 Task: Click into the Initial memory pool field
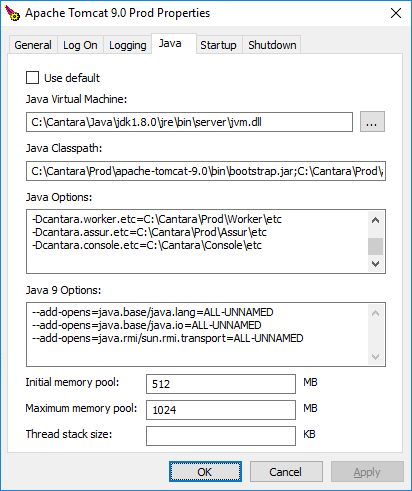(x=221, y=384)
